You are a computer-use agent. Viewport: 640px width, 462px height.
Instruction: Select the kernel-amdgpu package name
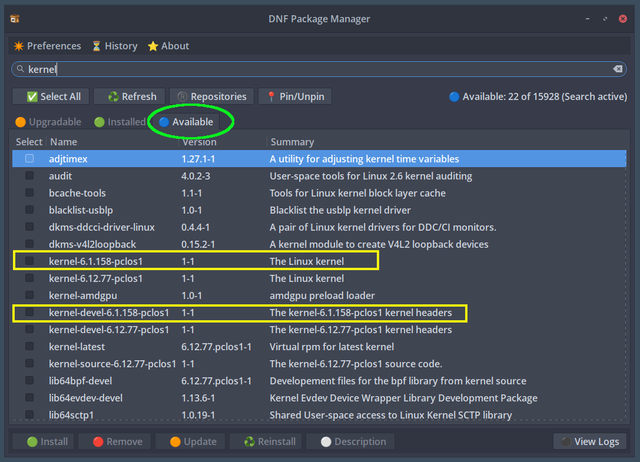tap(83, 295)
